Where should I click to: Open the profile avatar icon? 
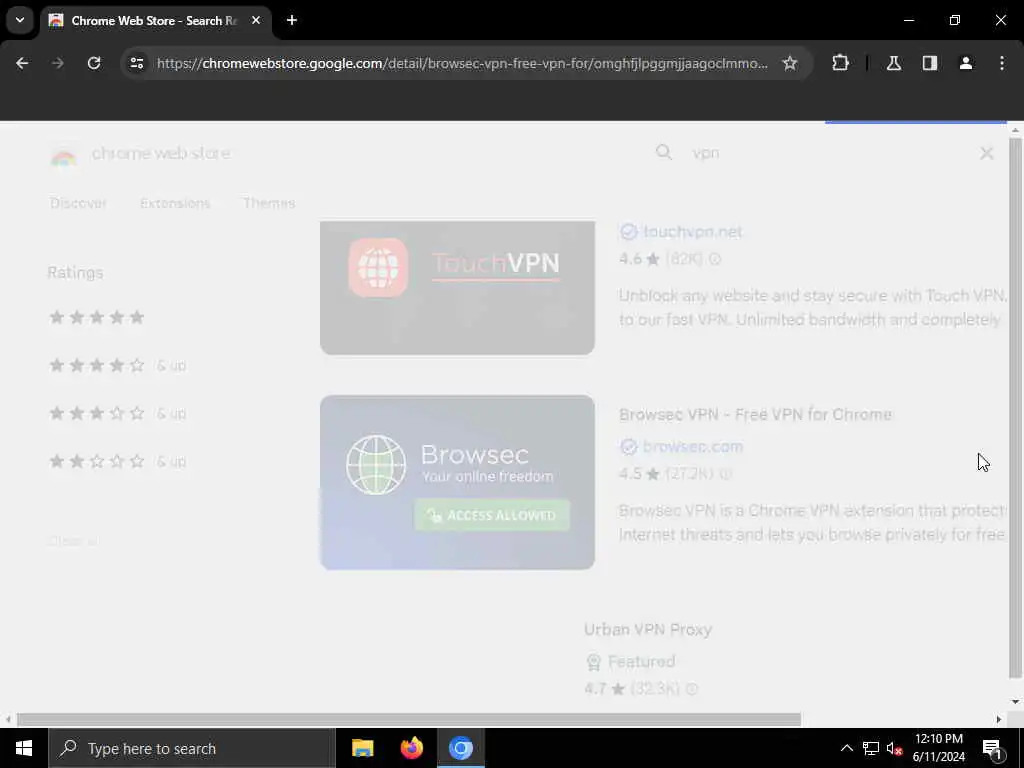tap(966, 63)
